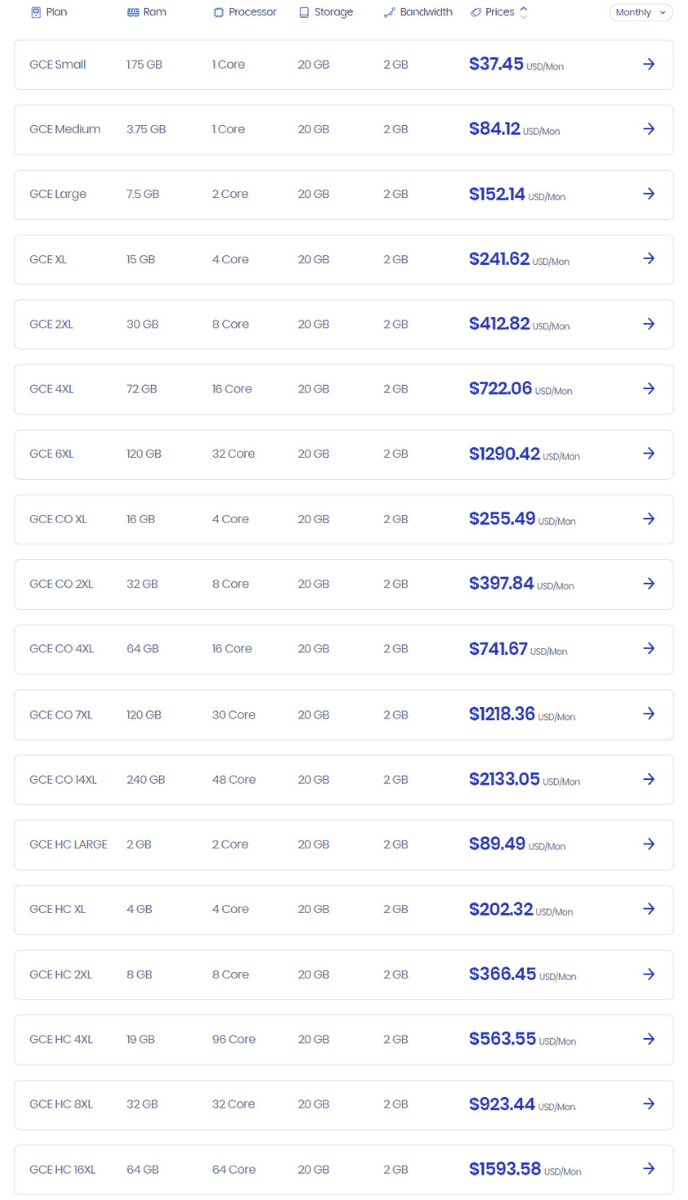Click arrow icon for GCE HC LARGE
688x1200 pixels.
pyautogui.click(x=649, y=844)
